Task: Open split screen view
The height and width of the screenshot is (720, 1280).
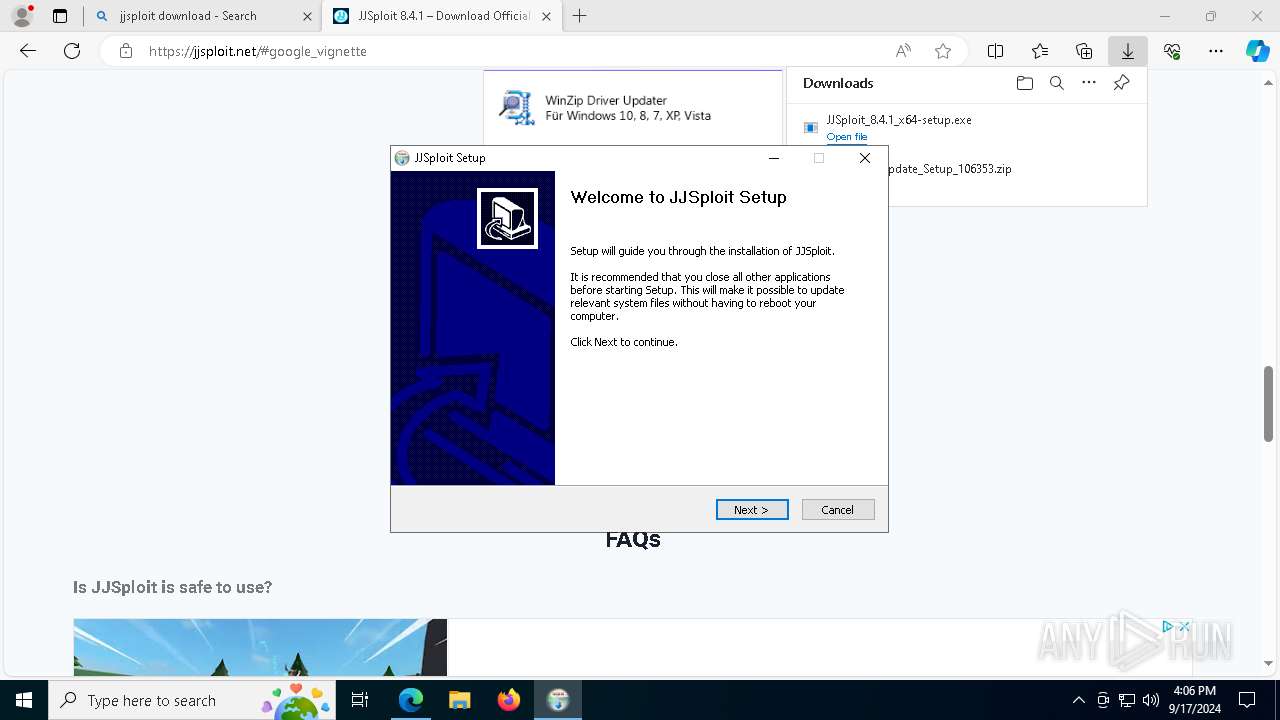Action: pos(996,51)
